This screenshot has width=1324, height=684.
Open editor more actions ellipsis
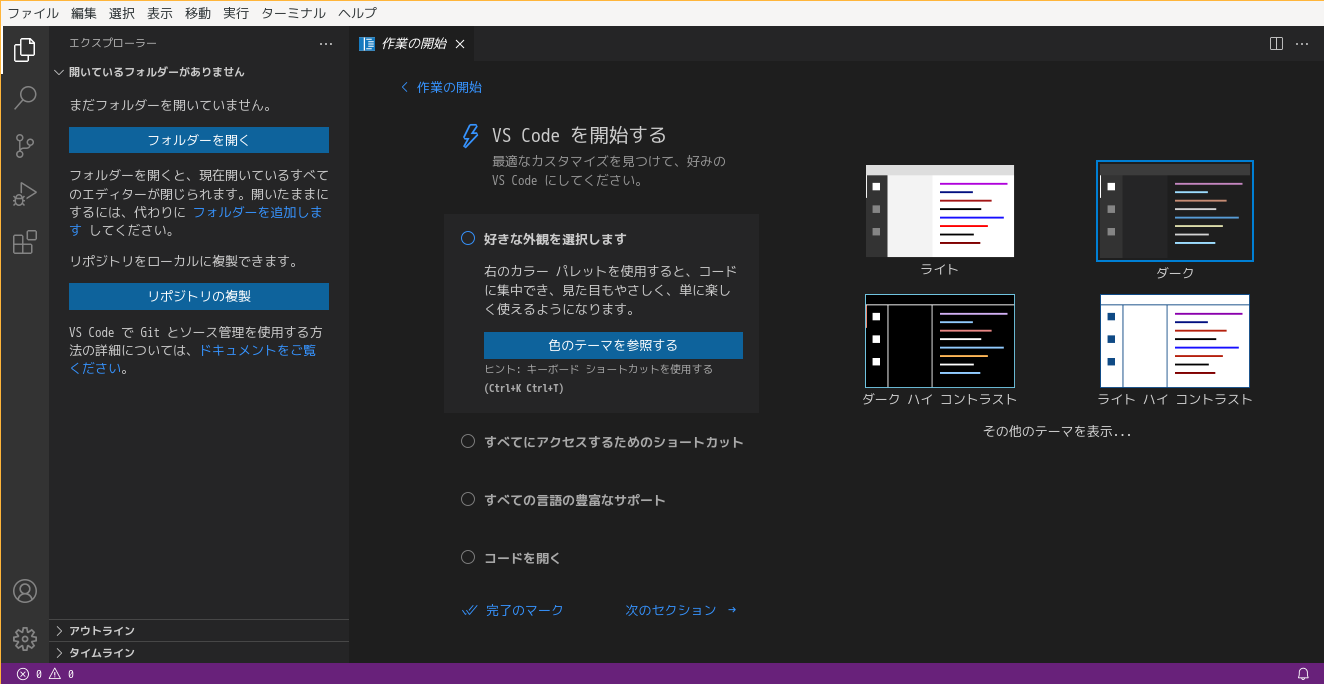tap(1302, 44)
